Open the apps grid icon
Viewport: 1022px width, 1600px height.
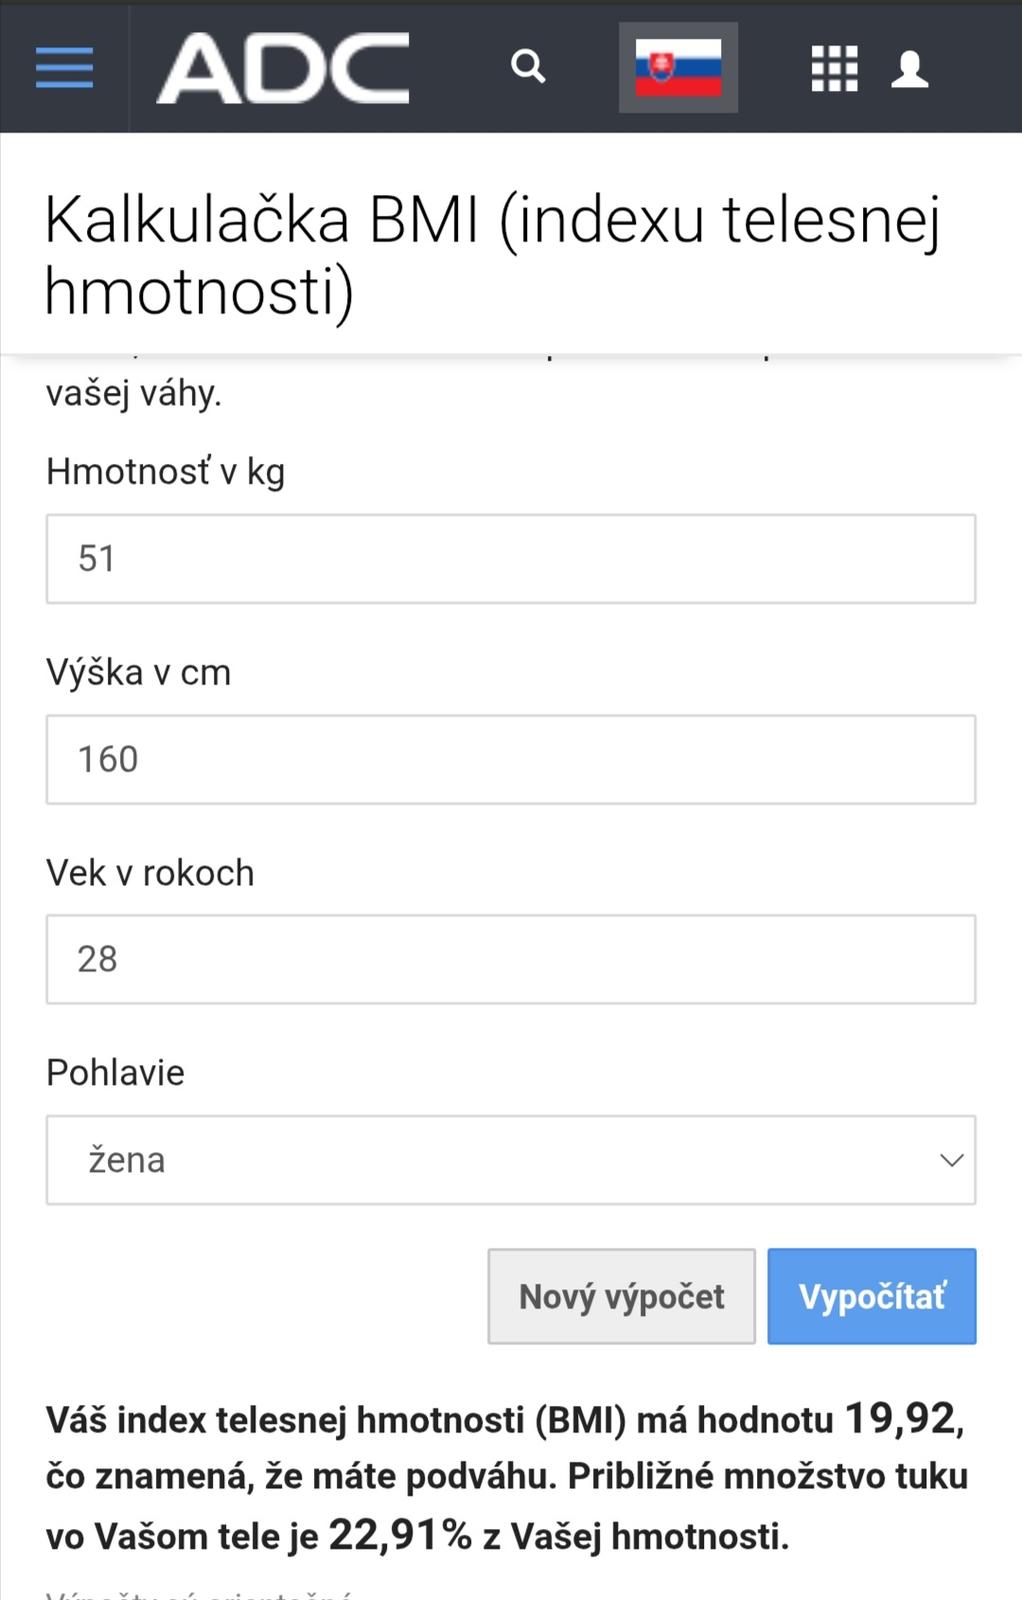[x=834, y=68]
